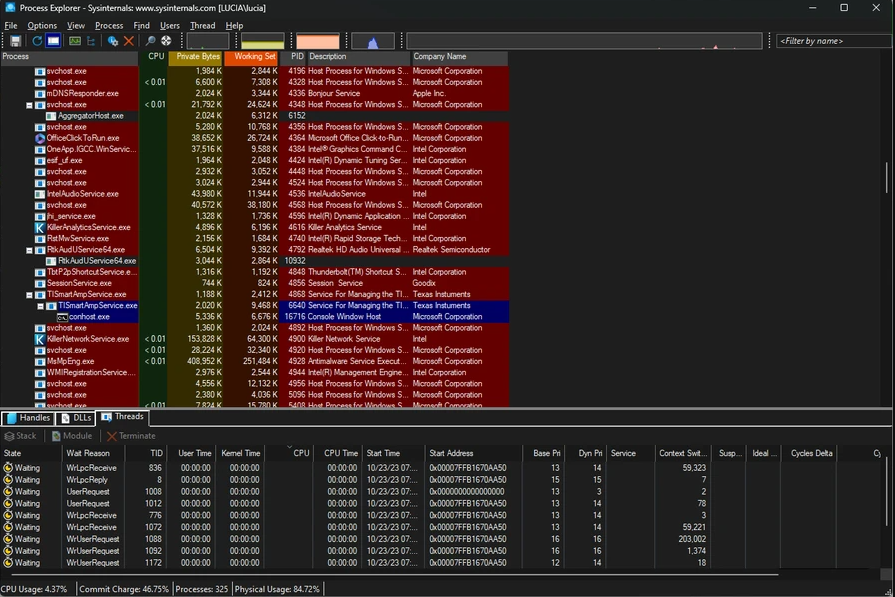Screen dimensions: 895x597
Task: Click the red X Kill Process icon
Action: click(129, 41)
